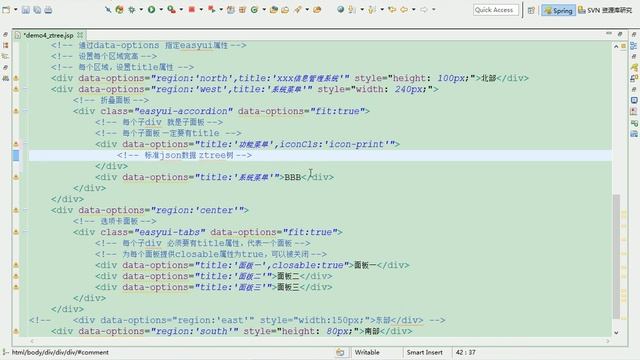Click the New file toolbar icon
640x360 pixels.
coord(6,9)
